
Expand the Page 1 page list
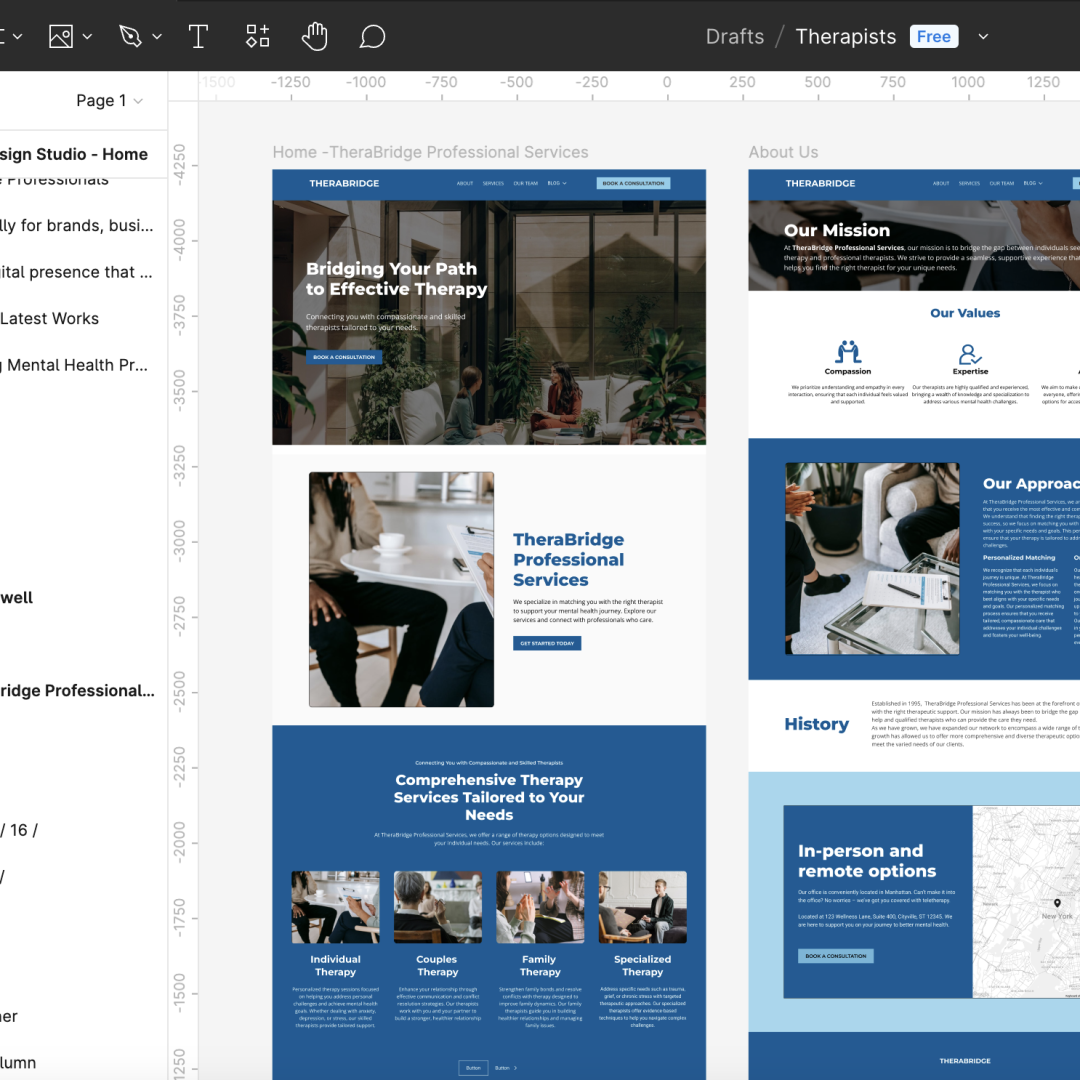point(110,101)
